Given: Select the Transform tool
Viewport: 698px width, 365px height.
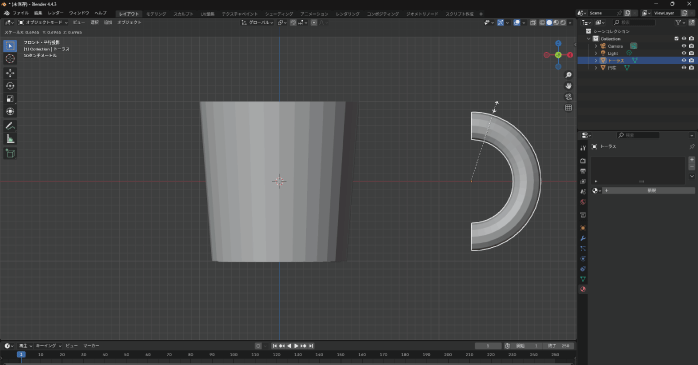Looking at the screenshot, I should coord(10,112).
